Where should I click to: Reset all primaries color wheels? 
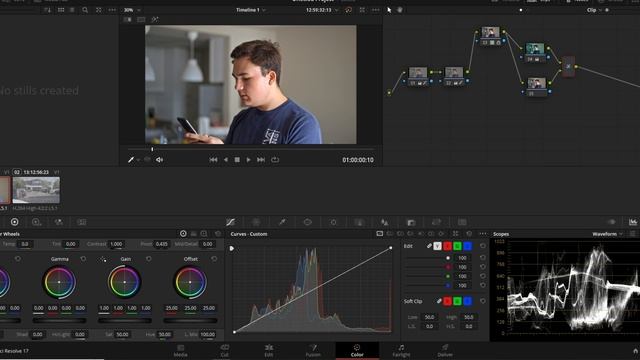(x=218, y=234)
